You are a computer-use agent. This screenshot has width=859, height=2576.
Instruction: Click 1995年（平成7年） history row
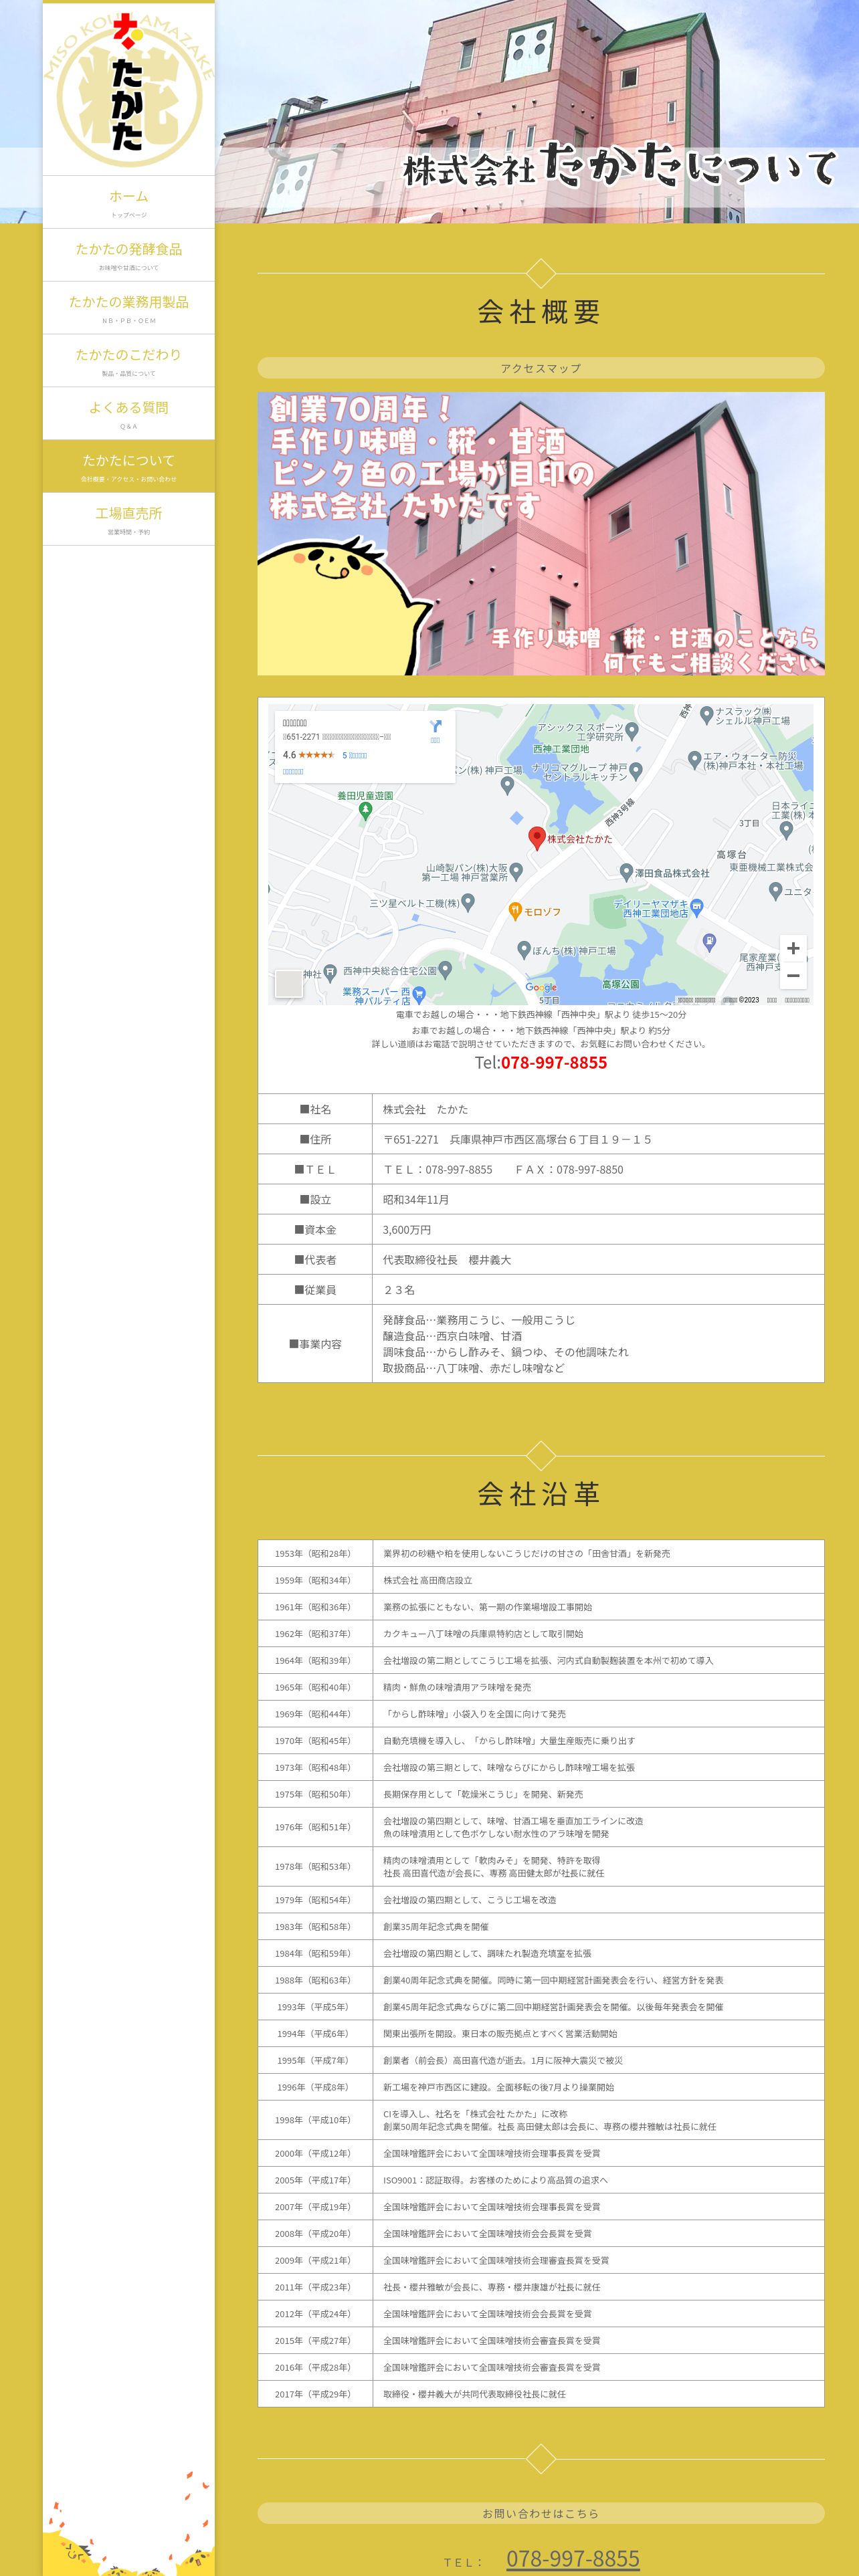[x=541, y=2060]
